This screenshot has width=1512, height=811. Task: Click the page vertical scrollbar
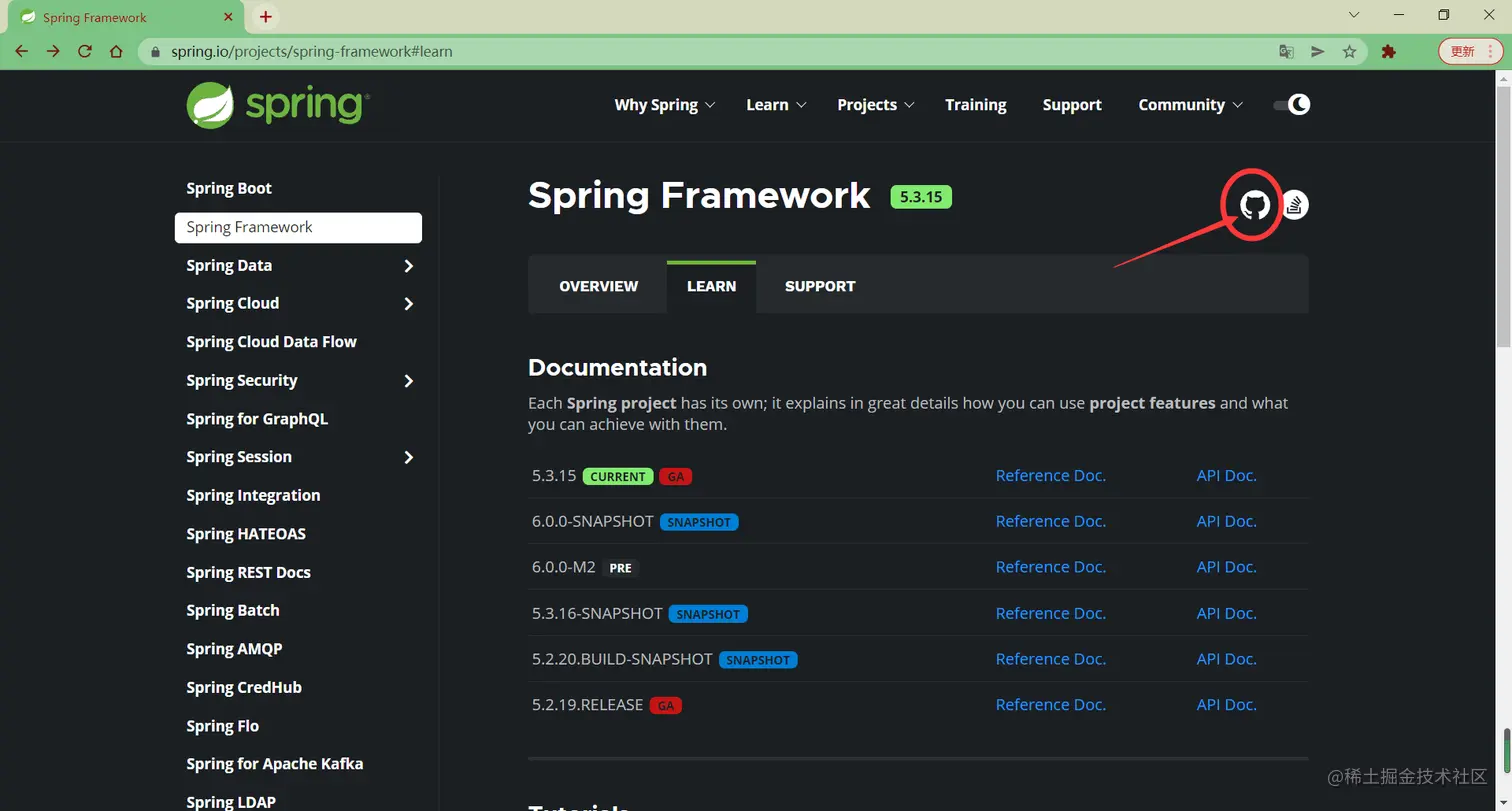click(1504, 215)
